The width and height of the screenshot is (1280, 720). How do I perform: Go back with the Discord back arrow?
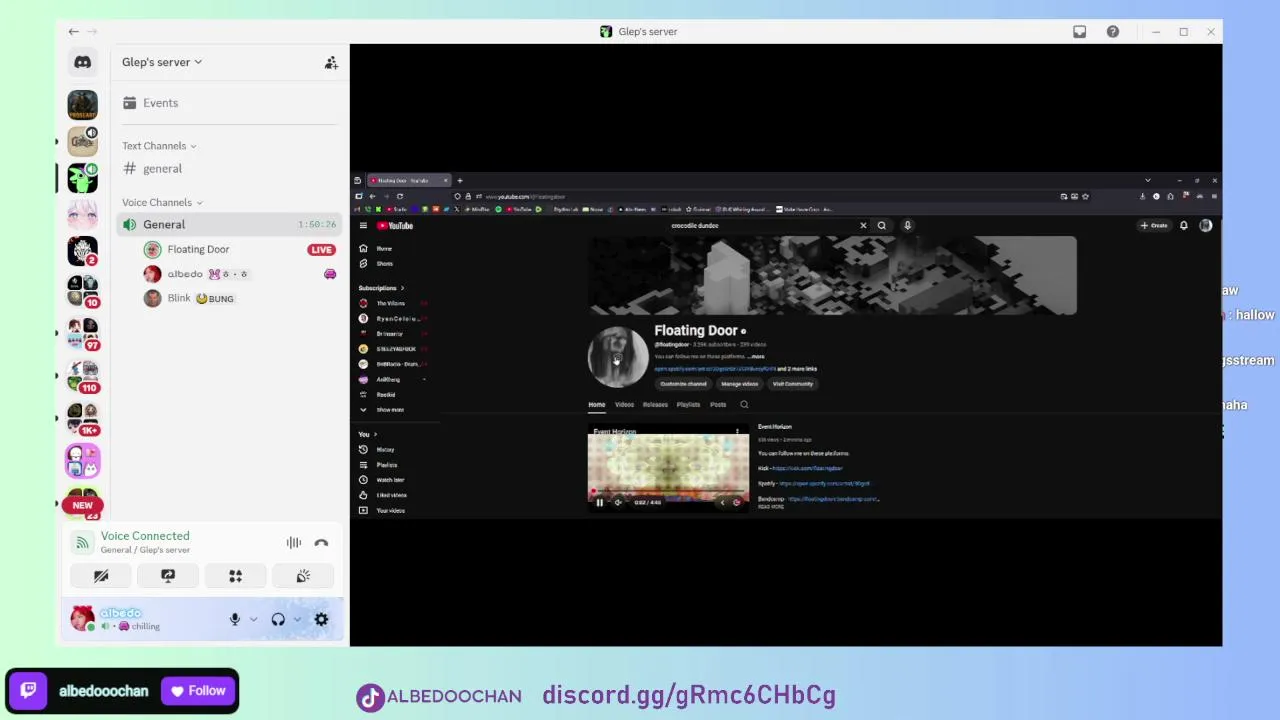[x=73, y=32]
